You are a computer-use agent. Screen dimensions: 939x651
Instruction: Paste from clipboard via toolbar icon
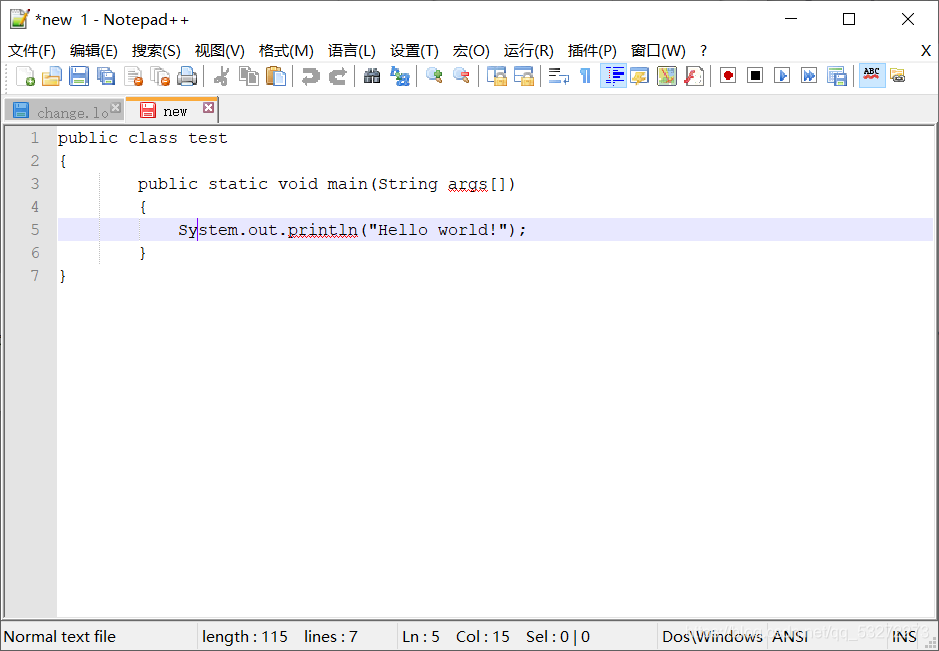point(275,76)
